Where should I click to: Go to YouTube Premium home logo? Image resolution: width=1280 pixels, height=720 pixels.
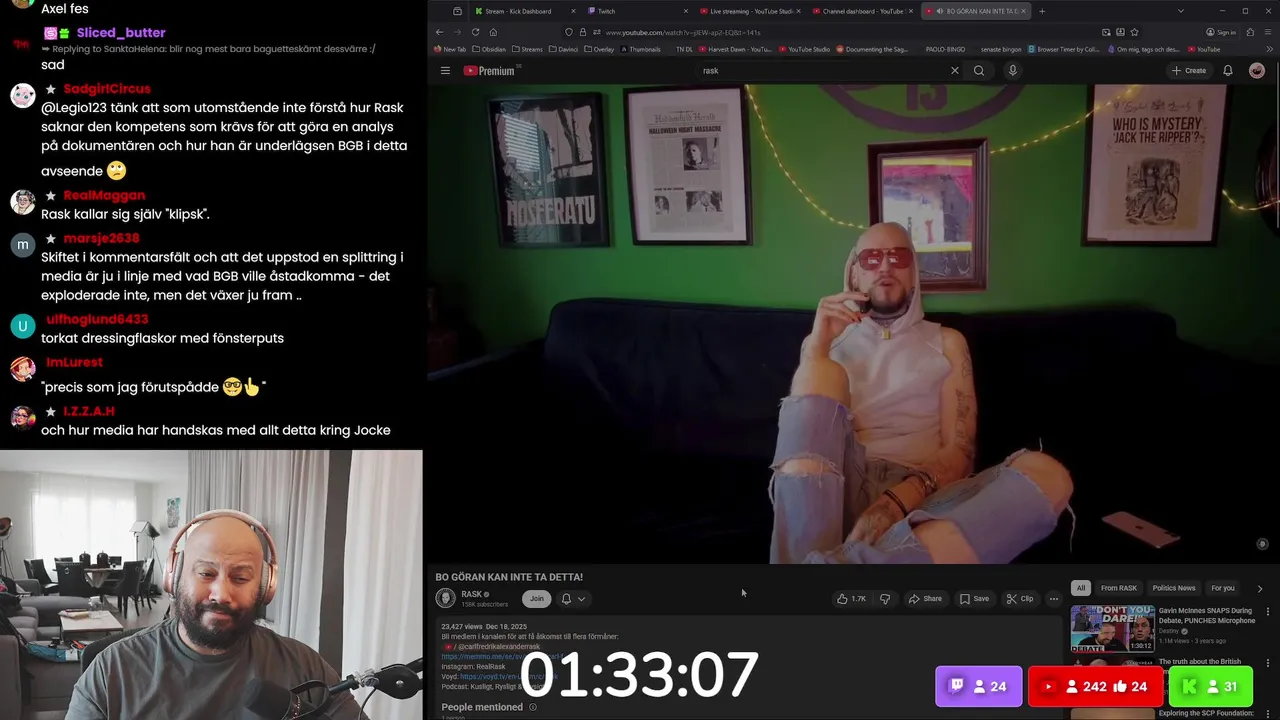click(490, 71)
